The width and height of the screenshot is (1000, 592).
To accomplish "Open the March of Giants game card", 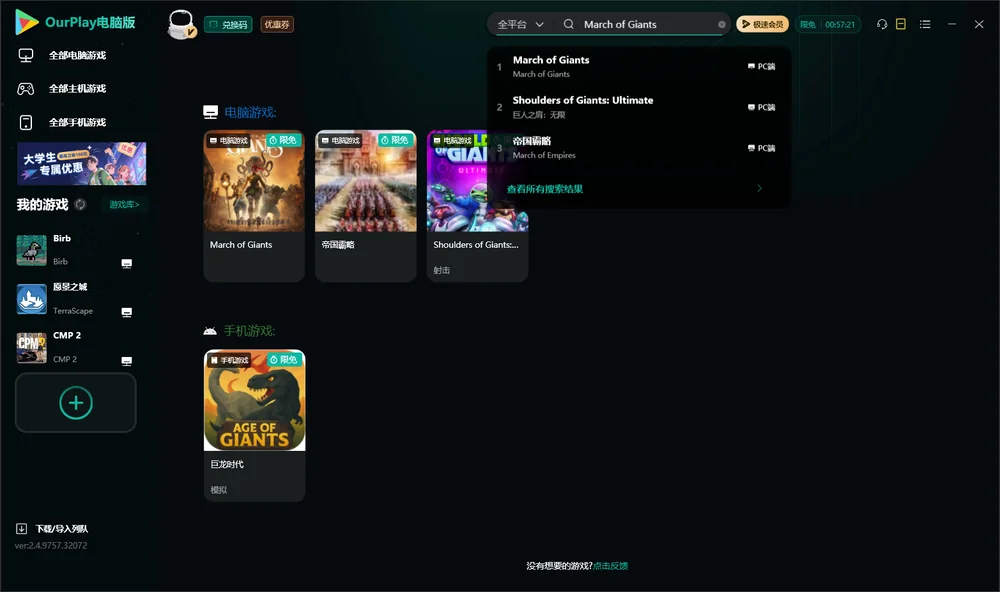I will [x=254, y=205].
